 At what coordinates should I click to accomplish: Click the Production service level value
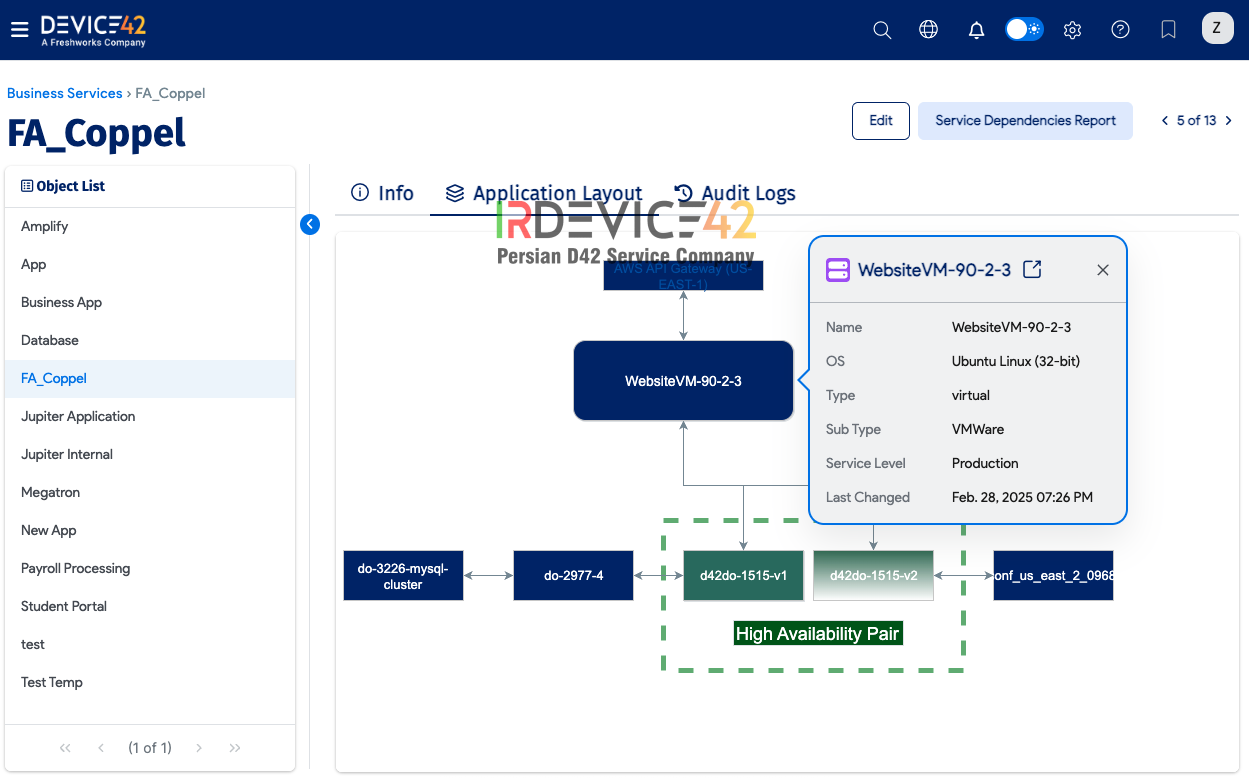pyautogui.click(x=985, y=463)
